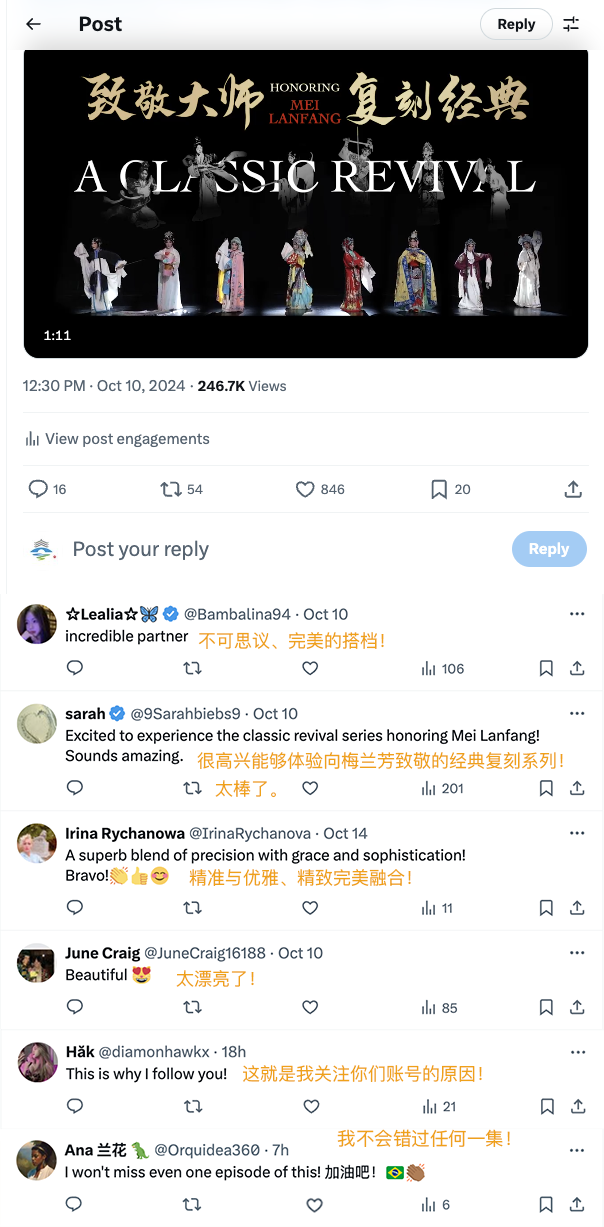Repost the Mei Lanfang video post
604x1227 pixels.
pos(171,489)
